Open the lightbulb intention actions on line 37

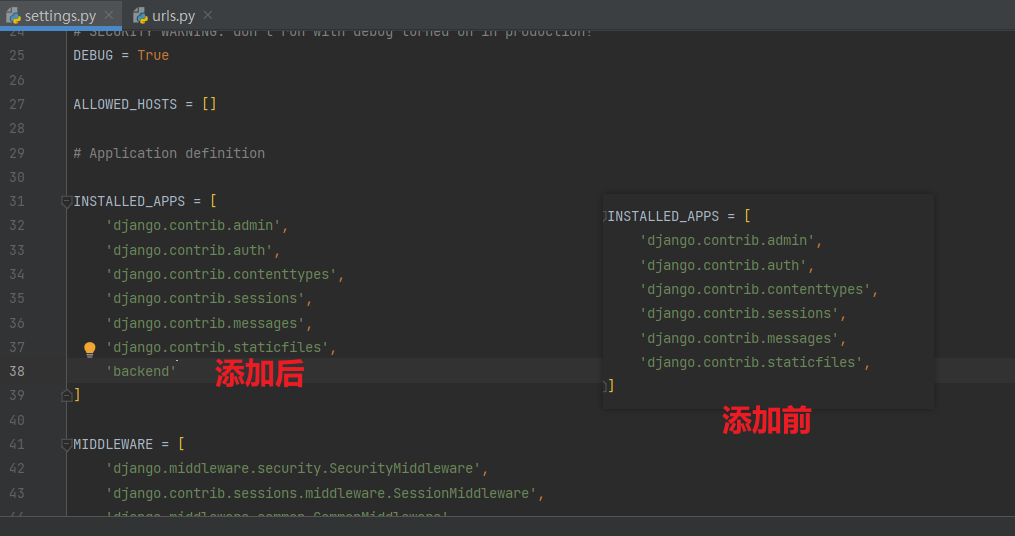coord(90,350)
